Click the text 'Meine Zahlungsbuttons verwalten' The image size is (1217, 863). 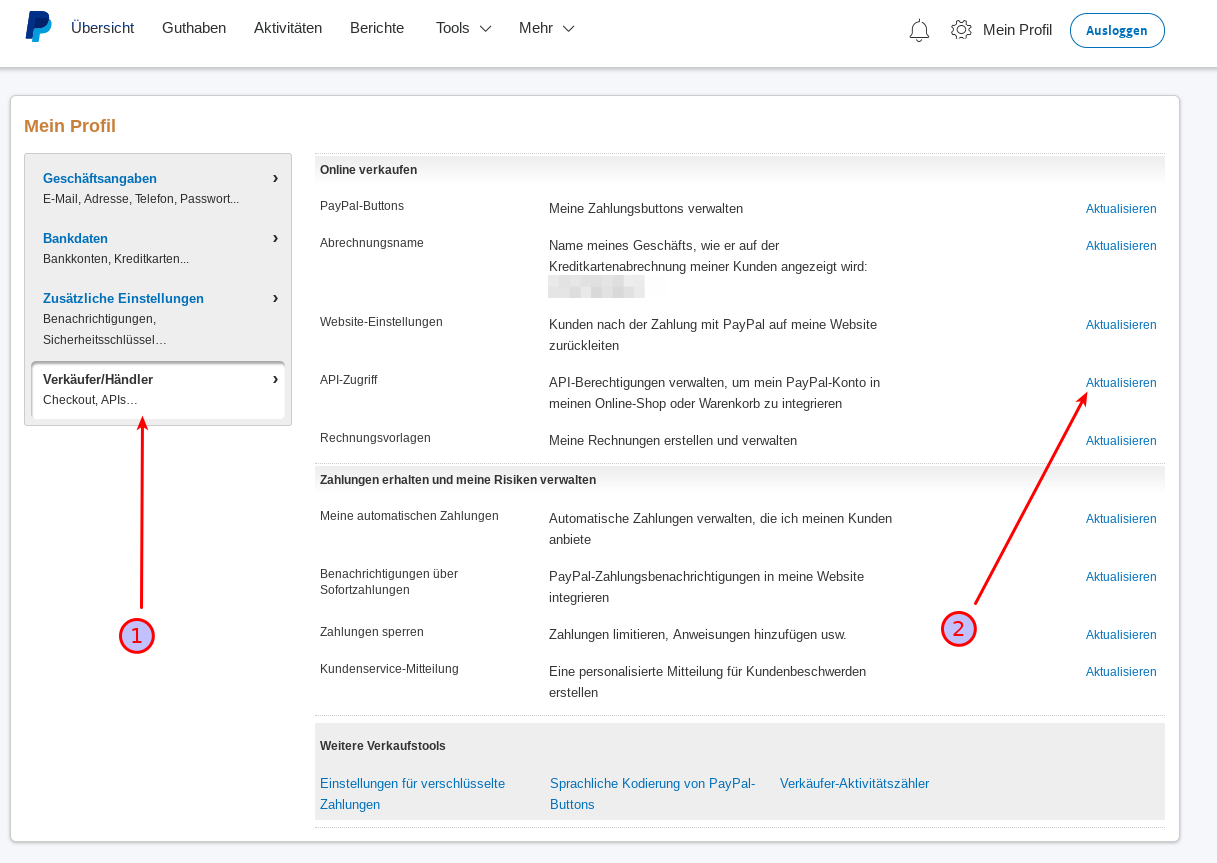(646, 209)
